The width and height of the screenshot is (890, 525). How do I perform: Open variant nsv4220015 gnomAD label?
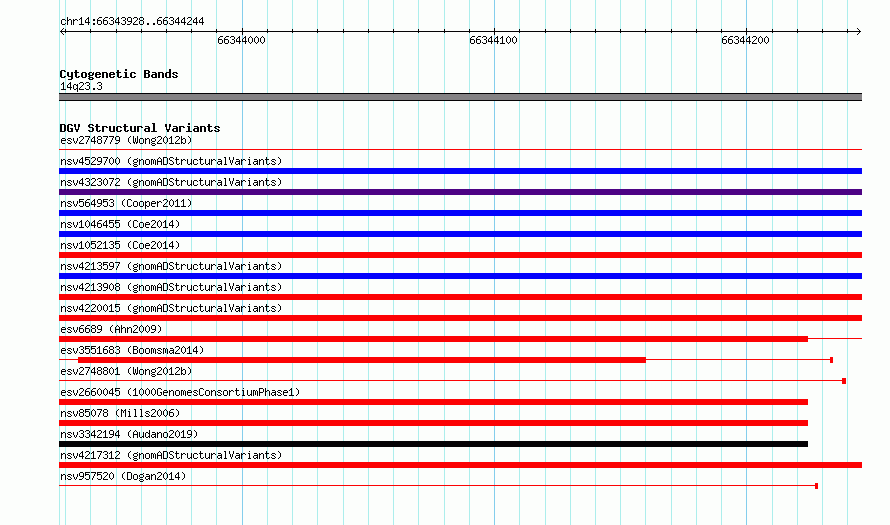pos(171,308)
